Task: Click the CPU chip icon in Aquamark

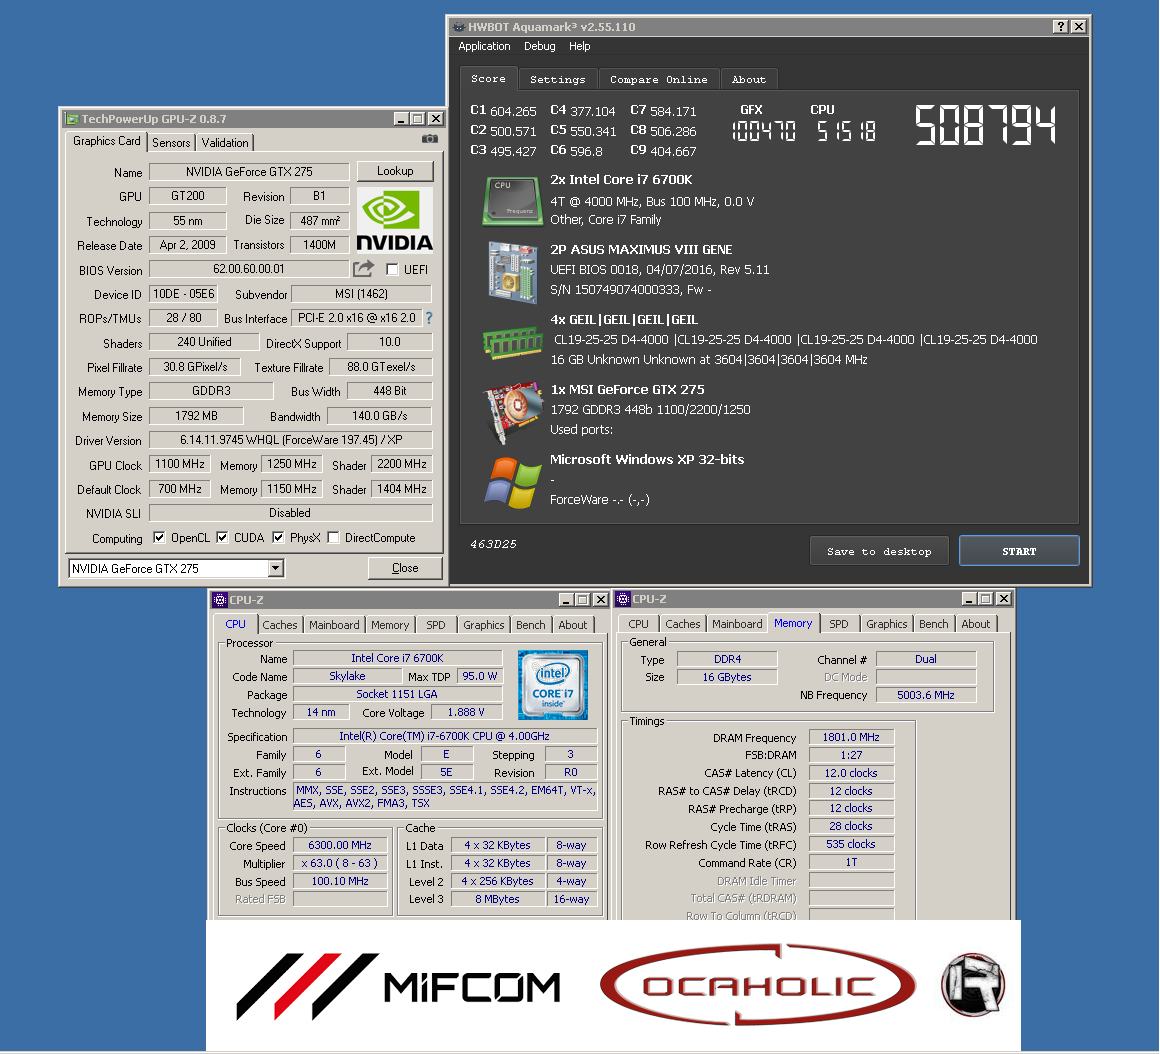Action: tap(513, 200)
